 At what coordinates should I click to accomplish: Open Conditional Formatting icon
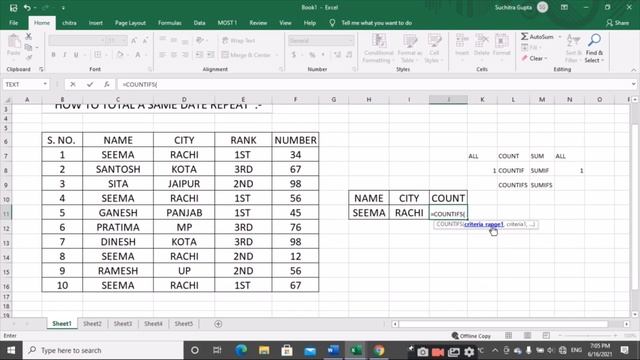[x=379, y=41]
